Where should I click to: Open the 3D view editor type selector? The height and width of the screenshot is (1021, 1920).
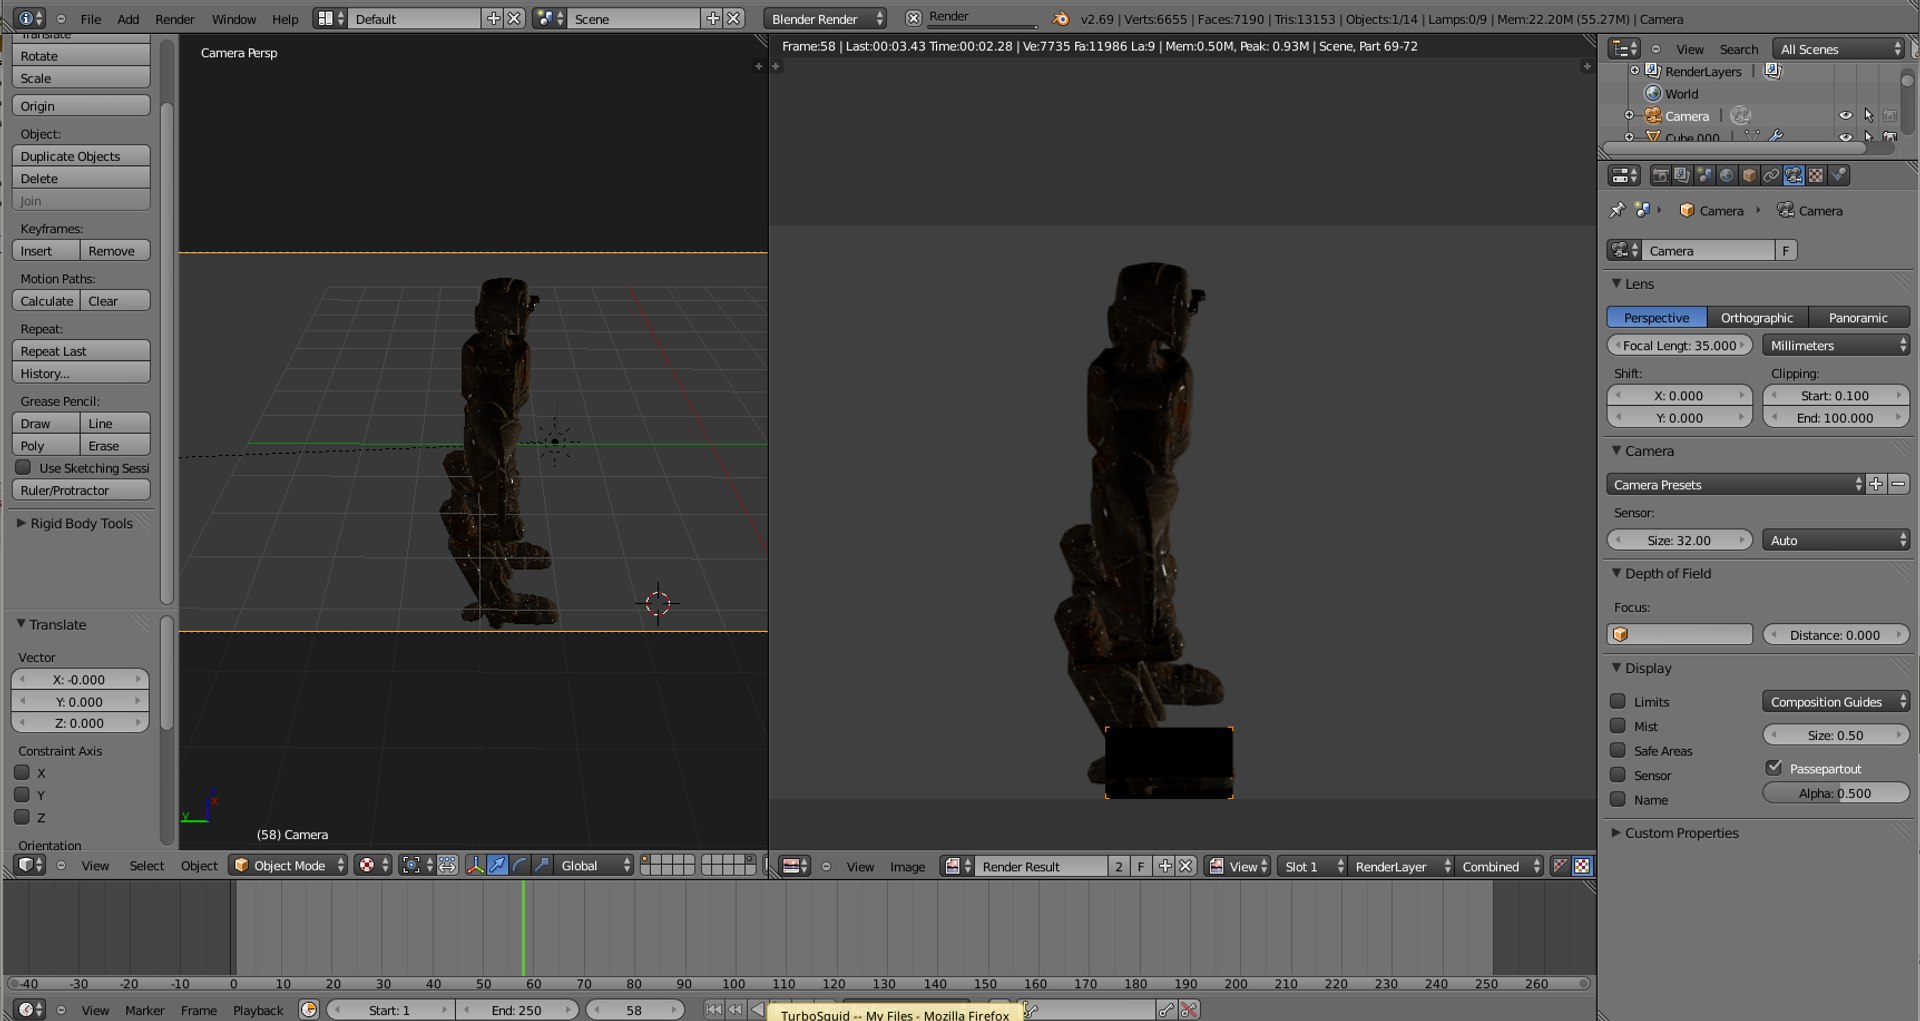[x=30, y=865]
